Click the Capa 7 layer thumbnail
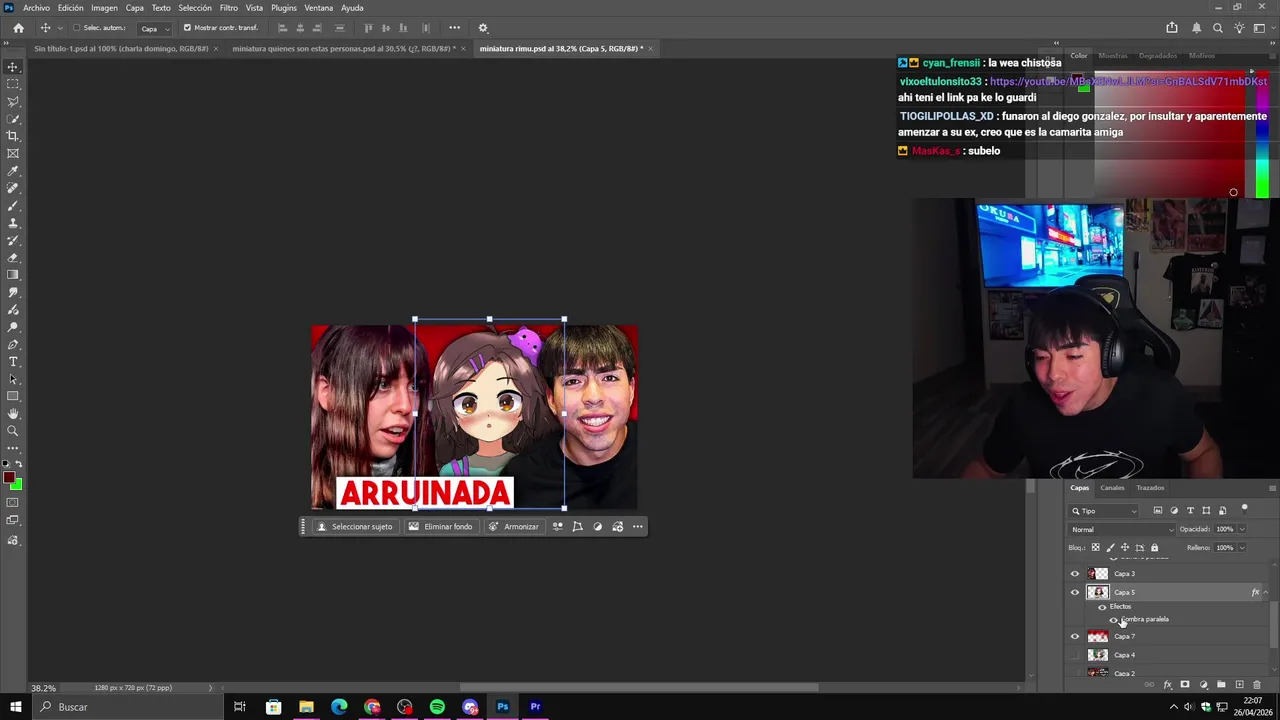Screen dimensions: 1280x720 click(x=1098, y=637)
